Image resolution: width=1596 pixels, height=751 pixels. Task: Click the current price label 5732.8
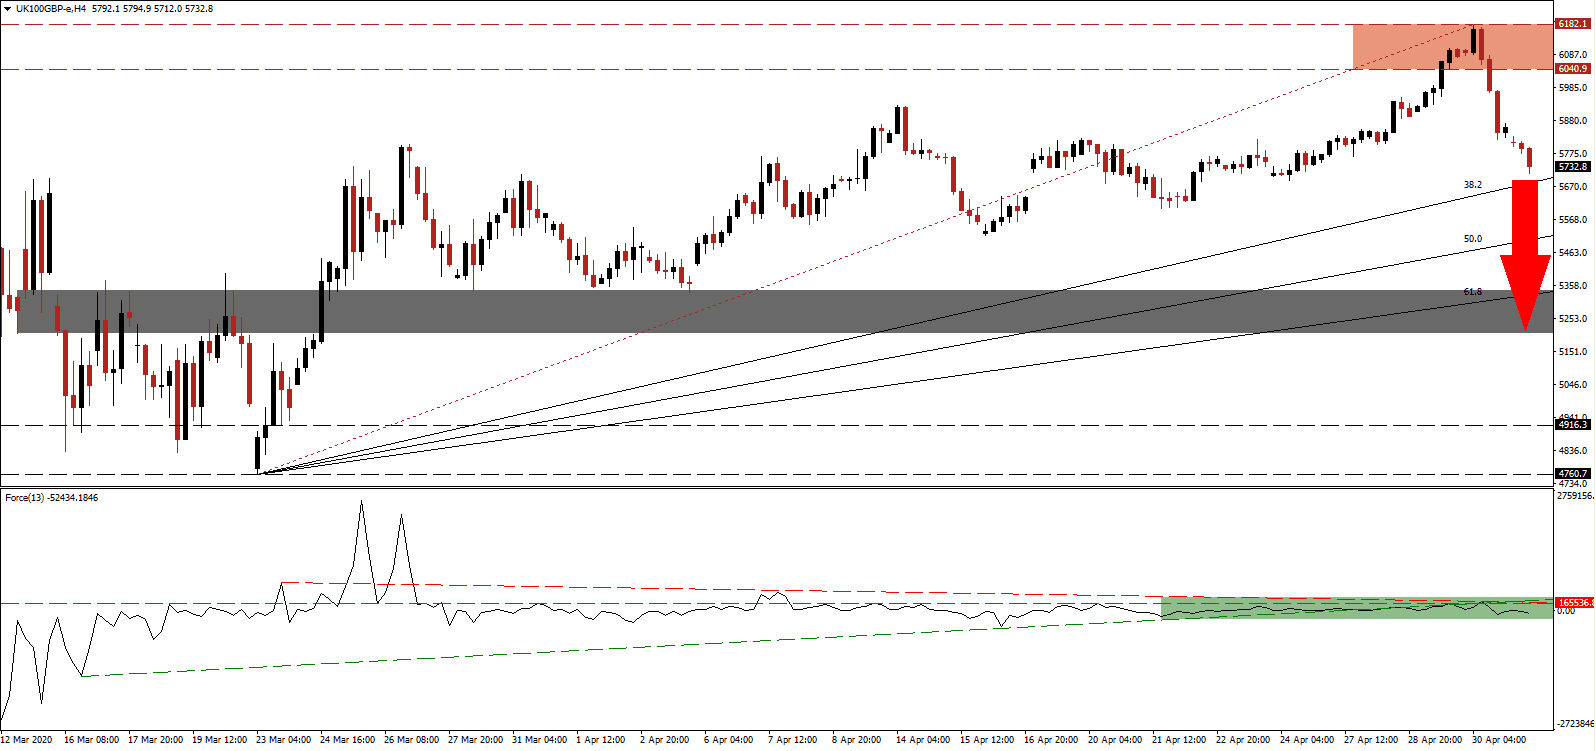[x=1573, y=167]
